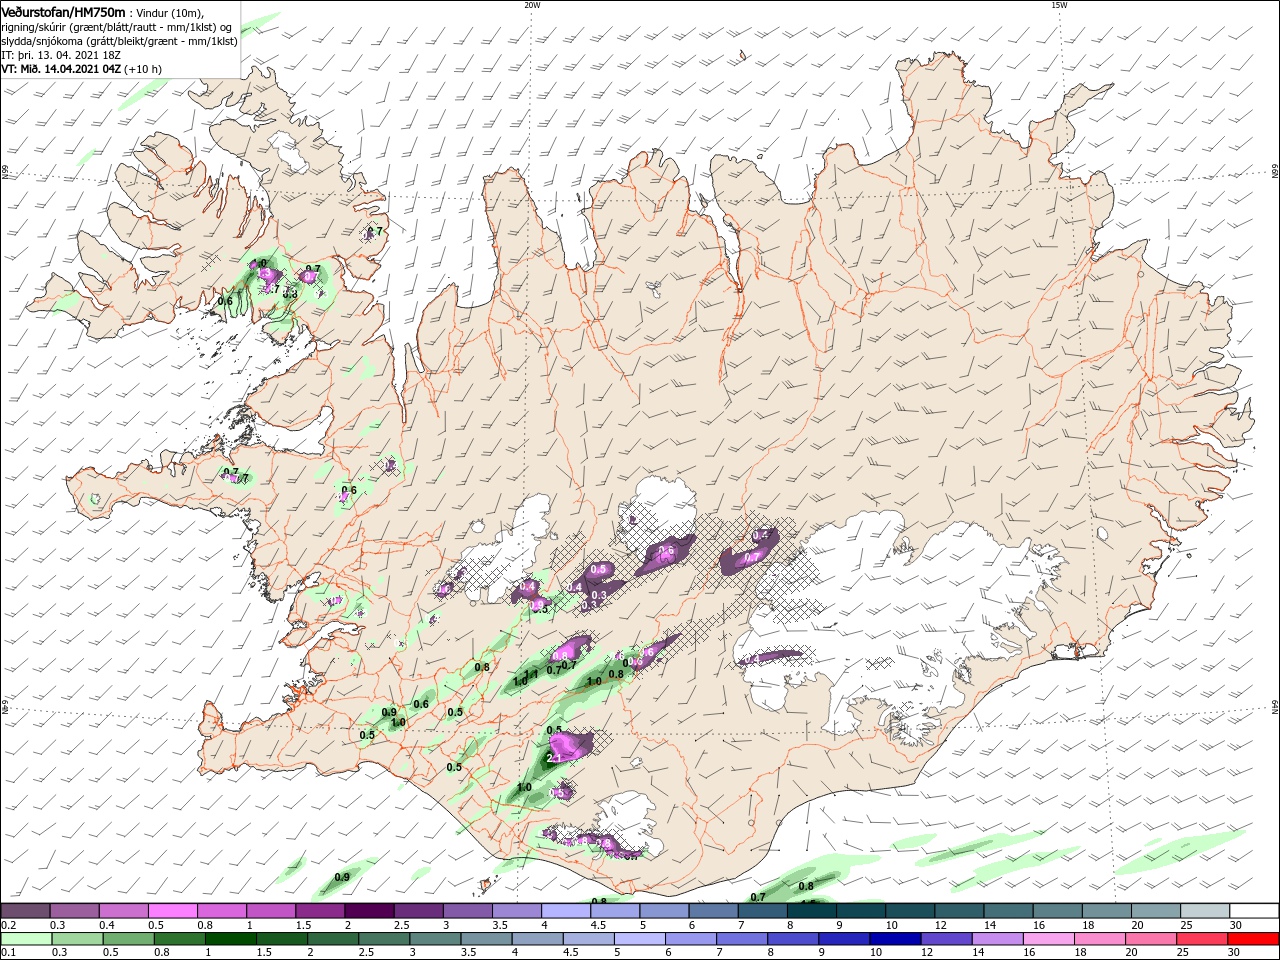Pick the bright red 30 rain legend swatch
Screen dimensions: 1280x960
(x=1254, y=939)
